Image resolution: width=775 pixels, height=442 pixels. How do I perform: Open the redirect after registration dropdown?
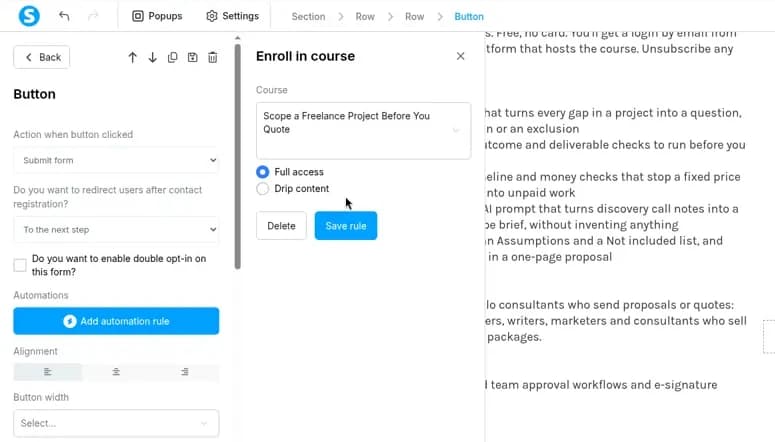coord(116,229)
